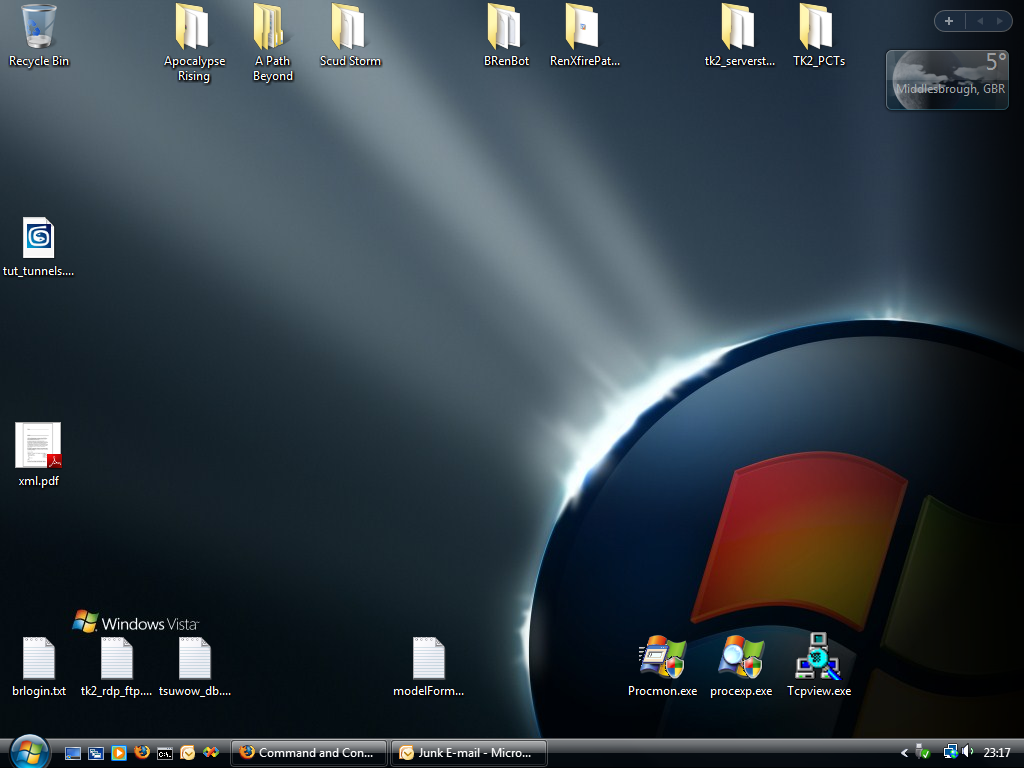The width and height of the screenshot is (1024, 768).
Task: Launch Firefox from Quick Launch bar
Action: click(x=142, y=752)
